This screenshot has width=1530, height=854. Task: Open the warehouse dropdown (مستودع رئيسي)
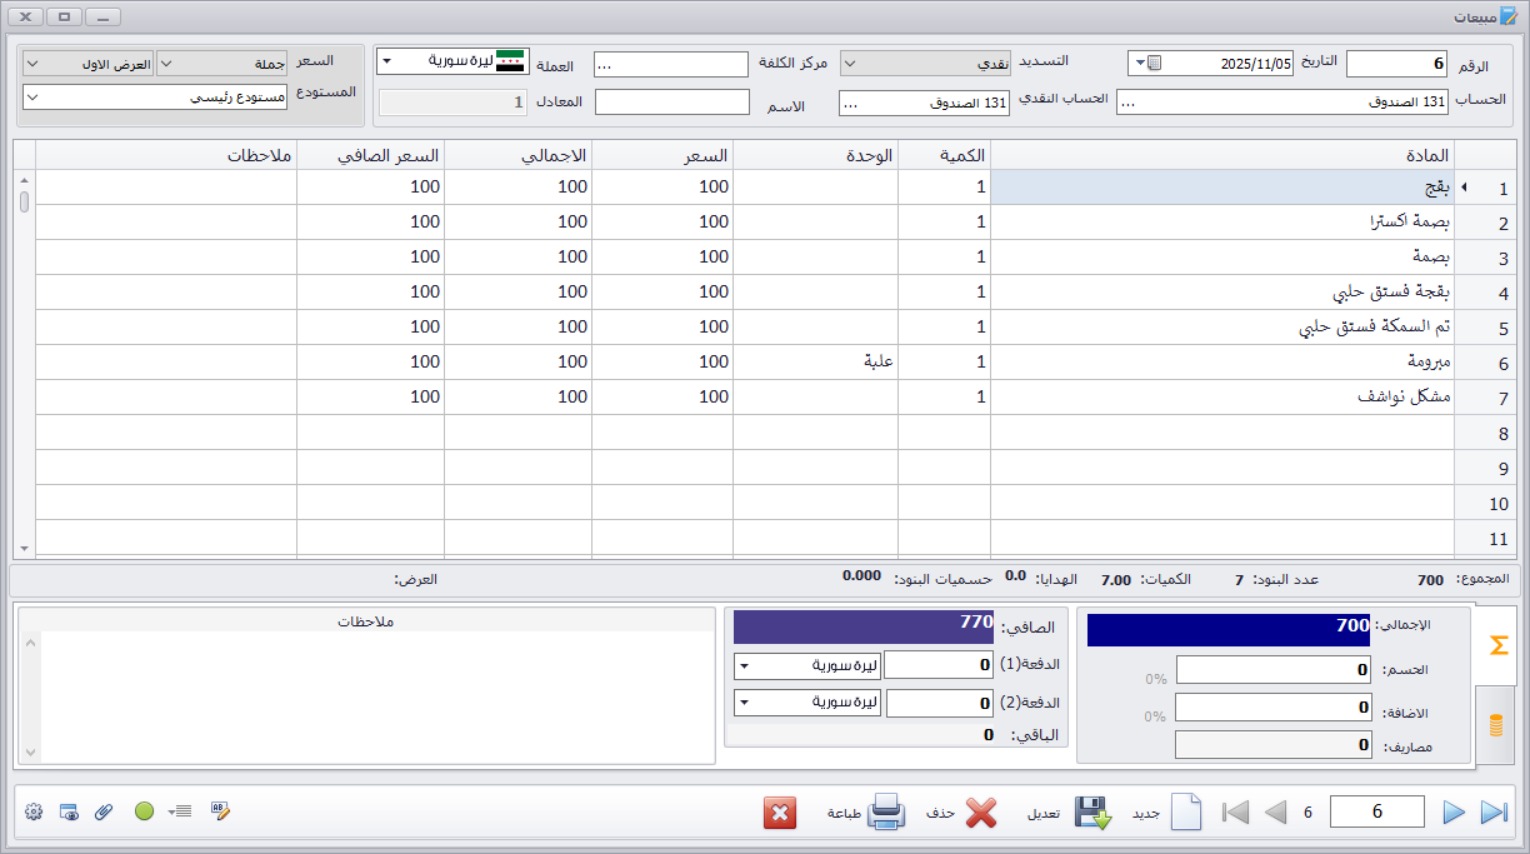coord(32,97)
